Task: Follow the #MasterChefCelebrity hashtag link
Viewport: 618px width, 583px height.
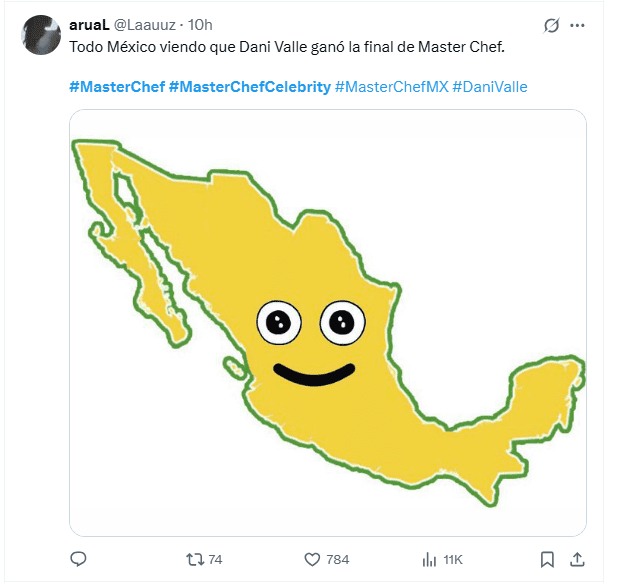Action: click(x=250, y=87)
